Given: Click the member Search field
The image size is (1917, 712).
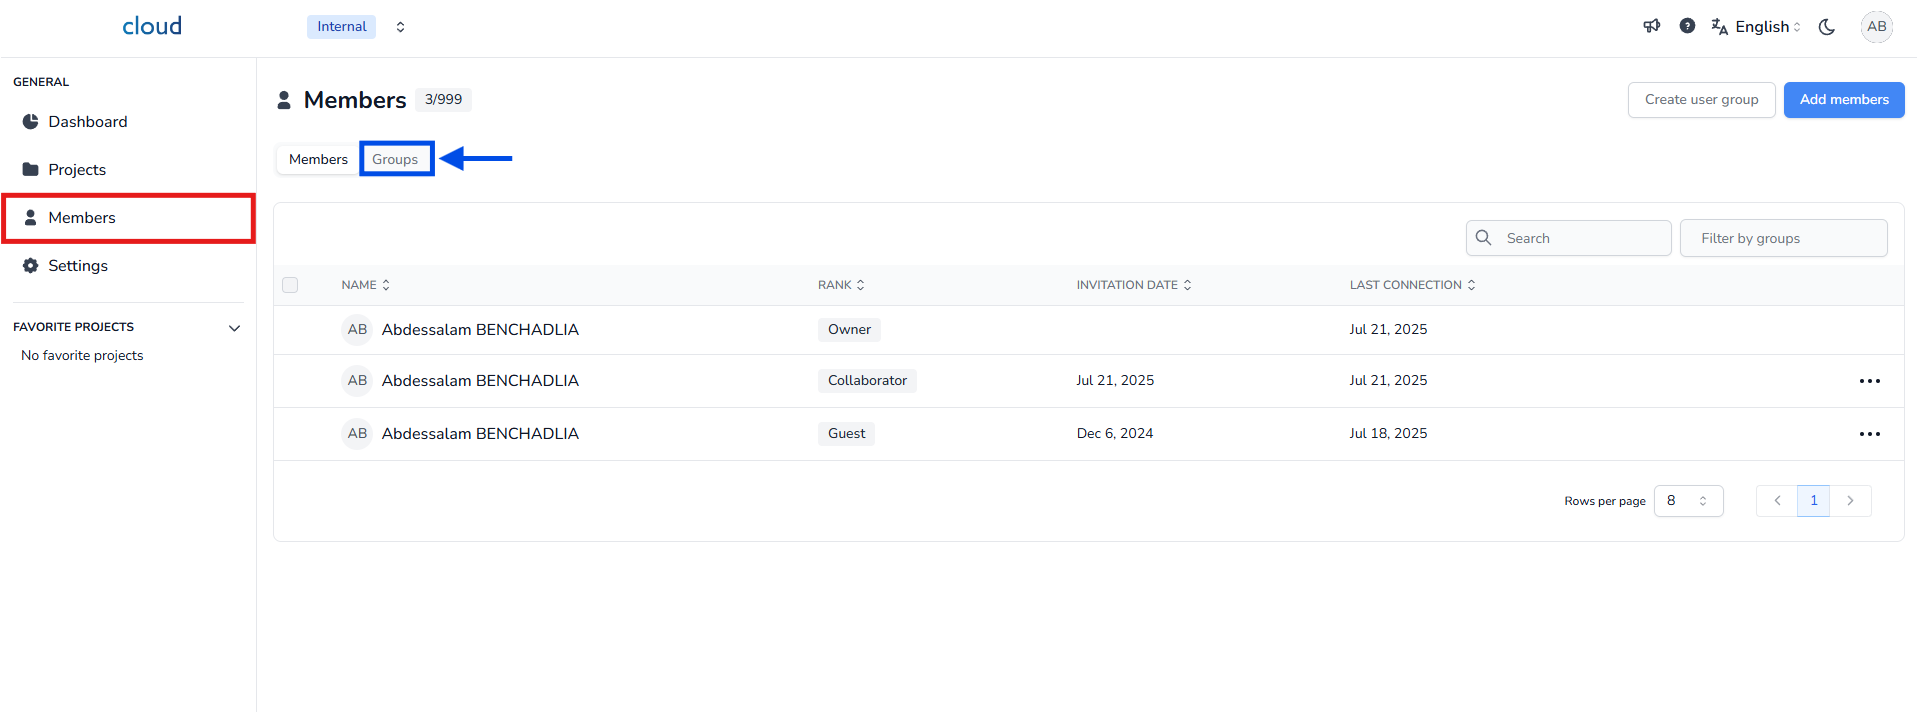Looking at the screenshot, I should tap(1580, 238).
